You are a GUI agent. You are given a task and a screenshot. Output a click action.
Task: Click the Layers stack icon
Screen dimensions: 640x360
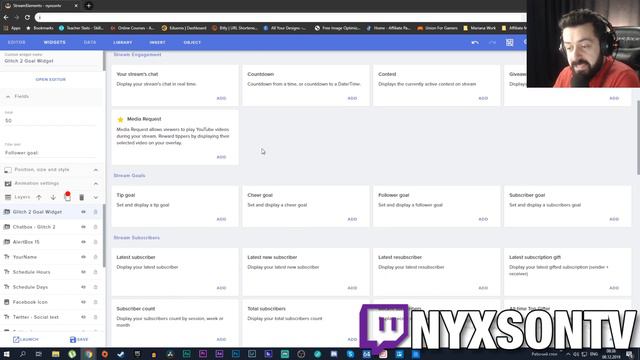[8, 197]
